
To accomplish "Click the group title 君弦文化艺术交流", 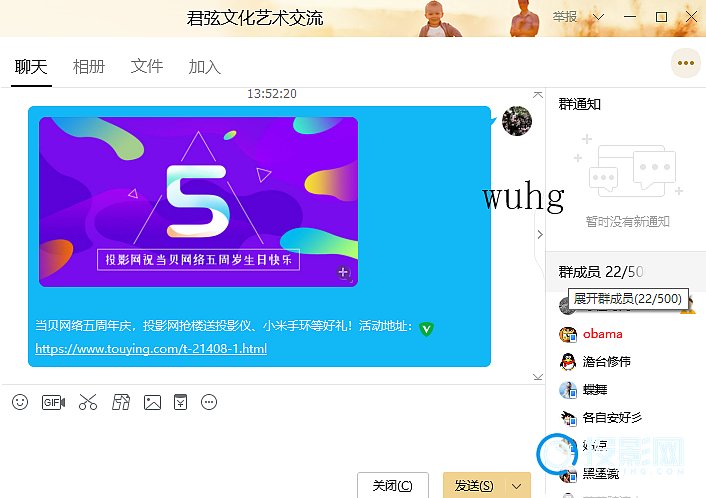I will pyautogui.click(x=255, y=18).
